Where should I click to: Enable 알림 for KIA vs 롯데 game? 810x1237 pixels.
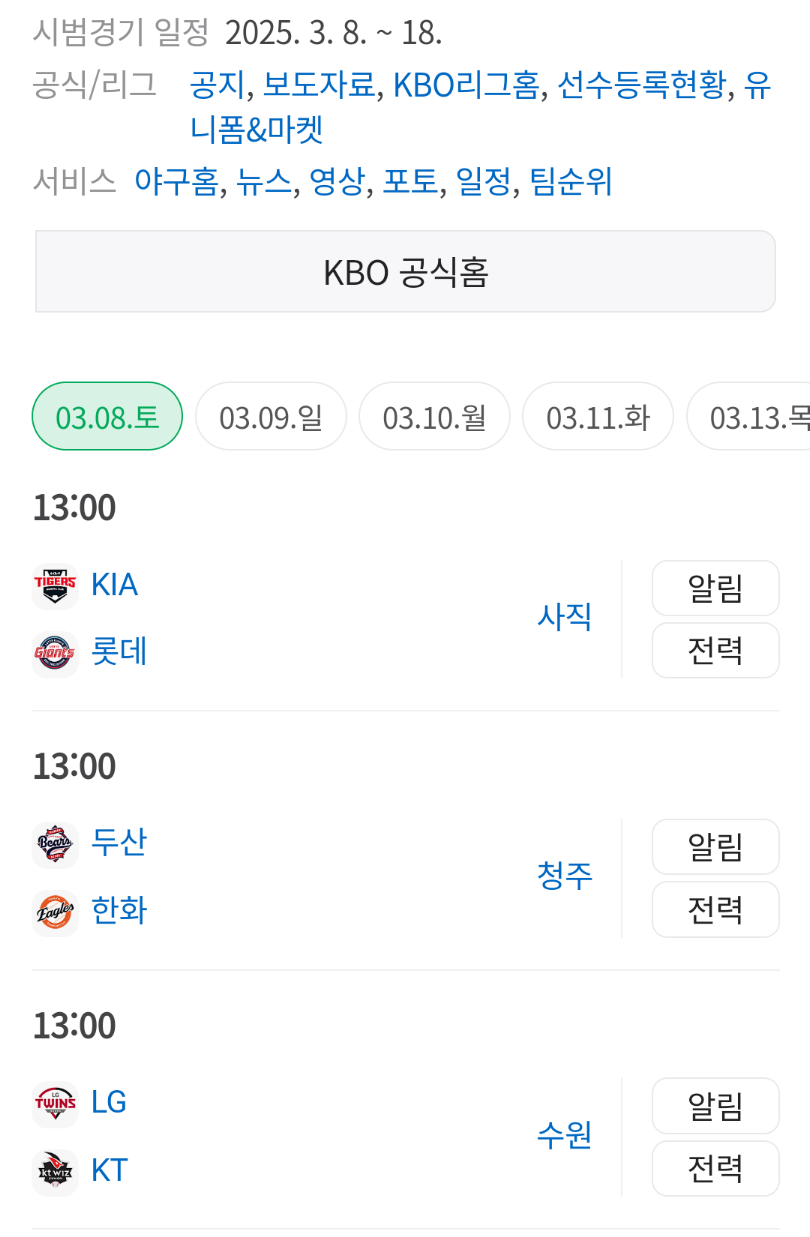point(715,588)
